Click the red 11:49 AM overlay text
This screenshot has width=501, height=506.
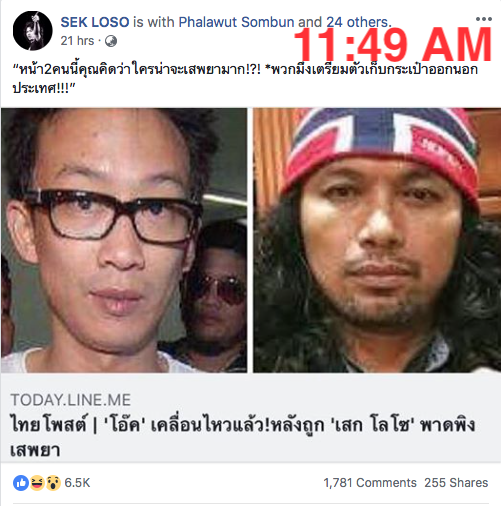(393, 44)
